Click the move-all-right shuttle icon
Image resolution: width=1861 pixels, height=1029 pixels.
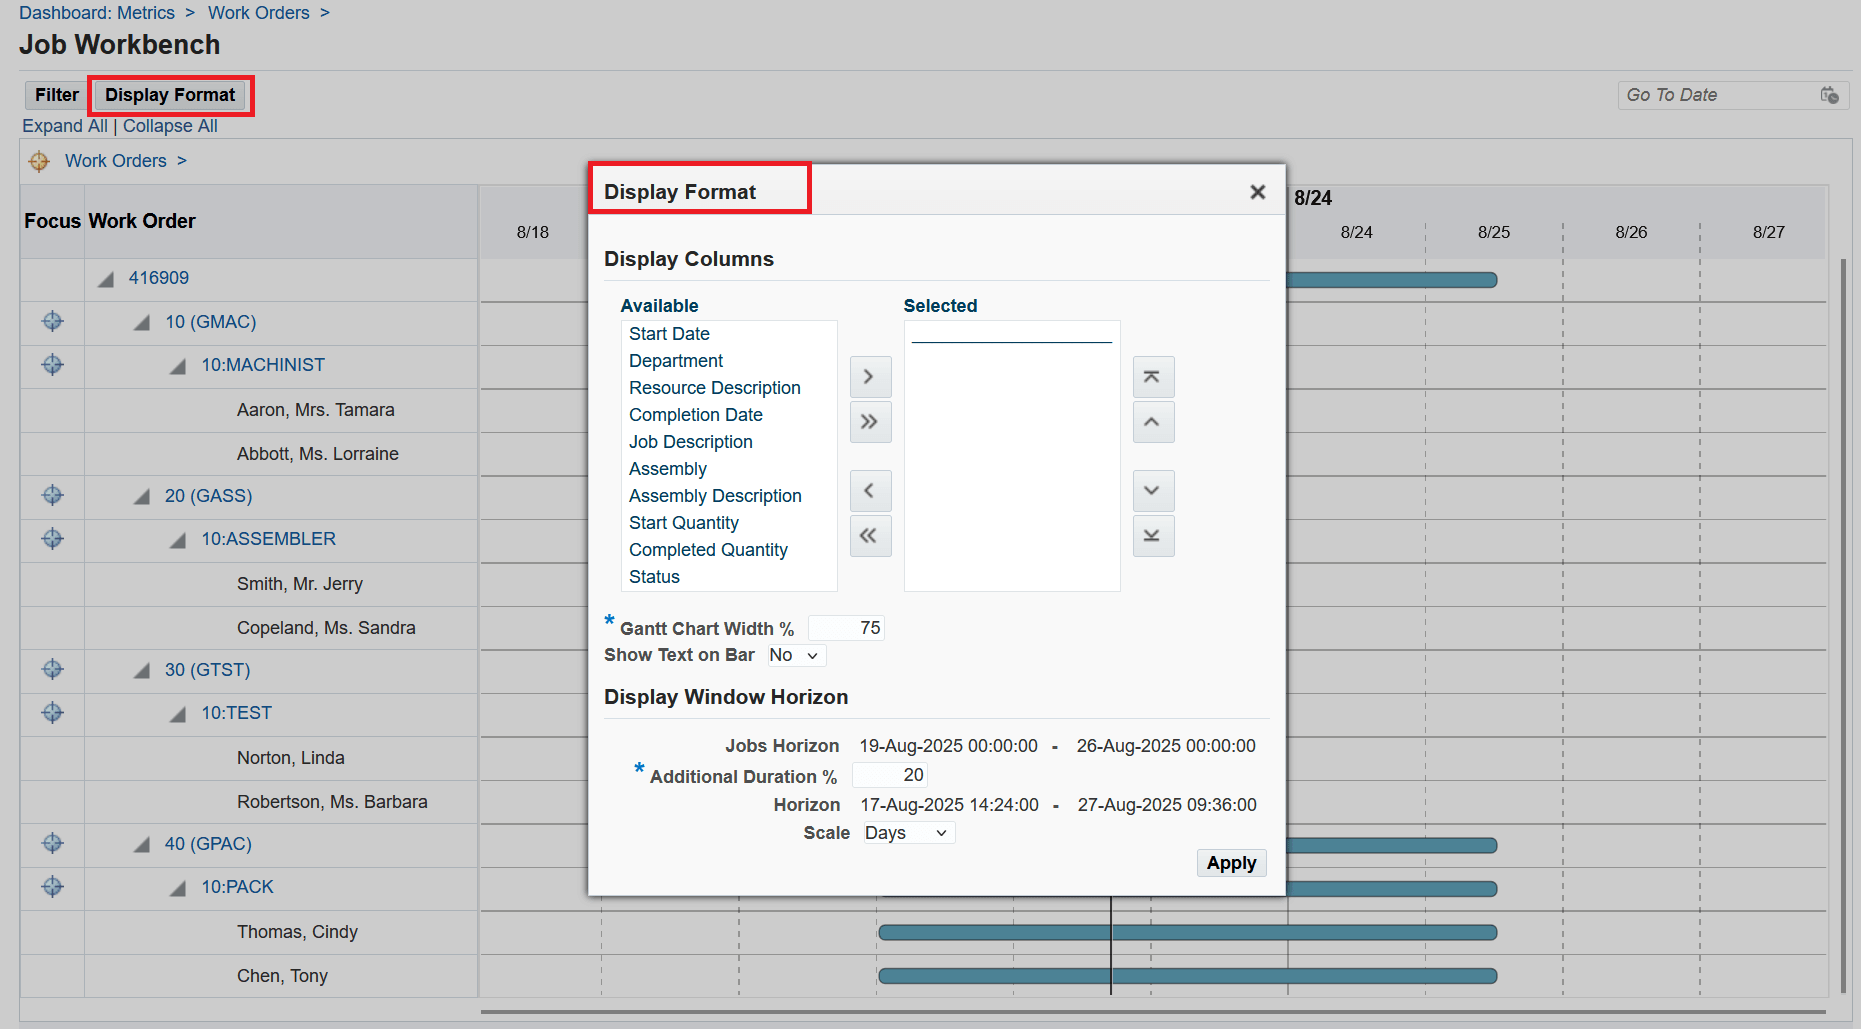point(869,422)
